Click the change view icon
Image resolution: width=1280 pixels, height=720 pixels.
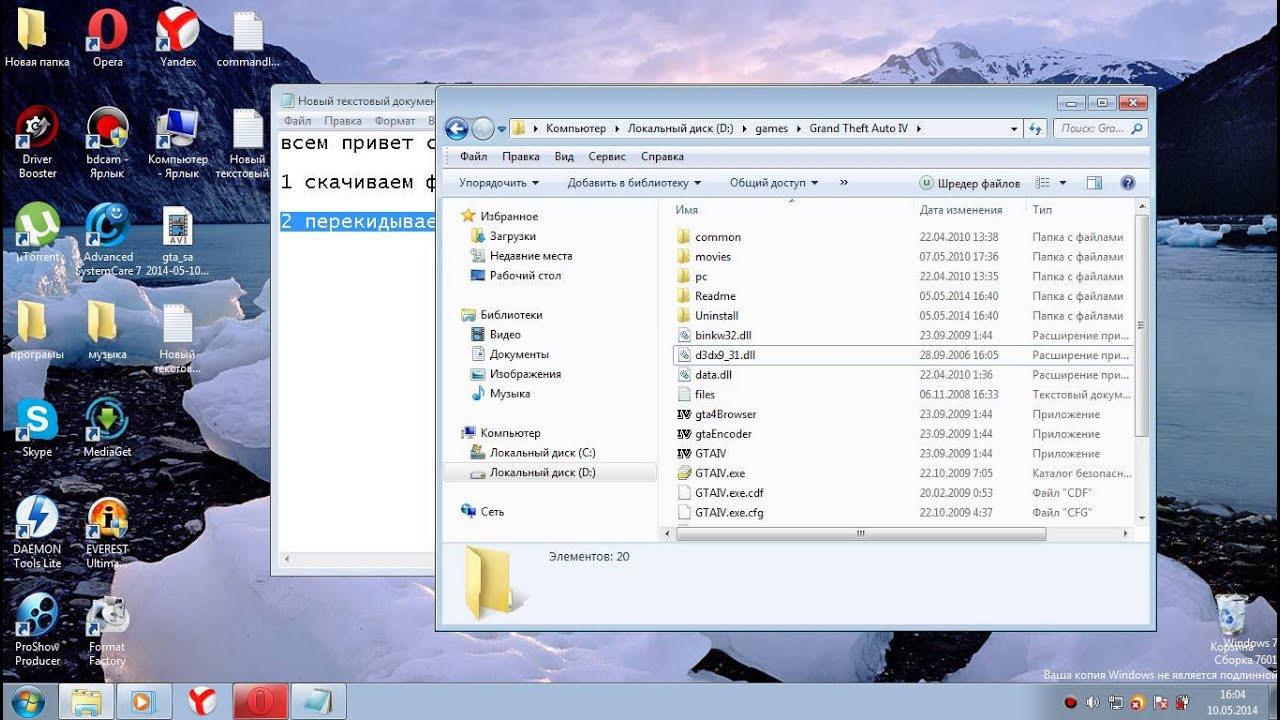pos(1044,183)
